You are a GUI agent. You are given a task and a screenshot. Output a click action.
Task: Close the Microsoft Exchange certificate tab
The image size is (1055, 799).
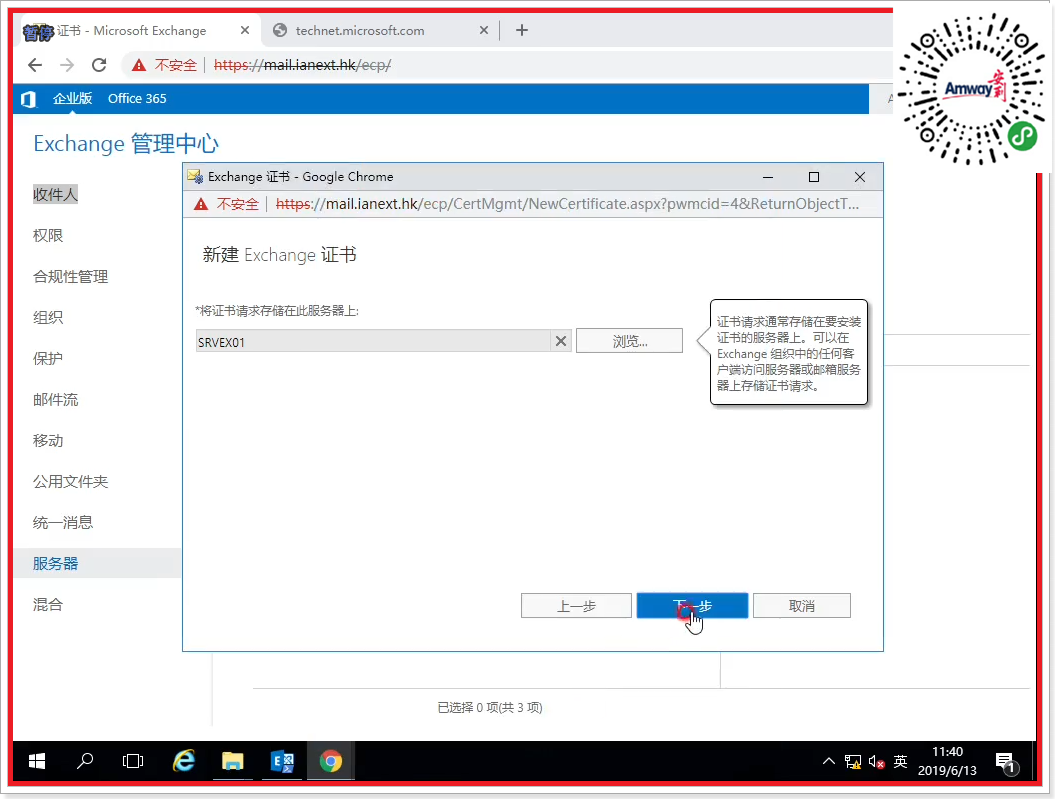(x=244, y=30)
